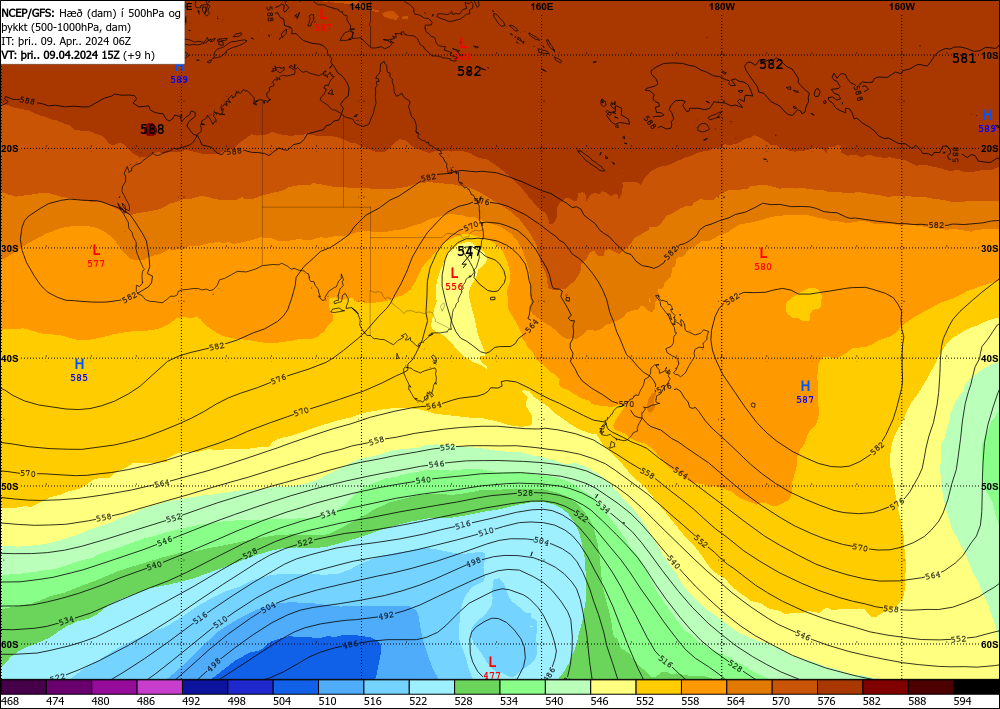Click the pale cyan 522–528 legend swatch
This screenshot has width=1000, height=709.
tap(432, 687)
